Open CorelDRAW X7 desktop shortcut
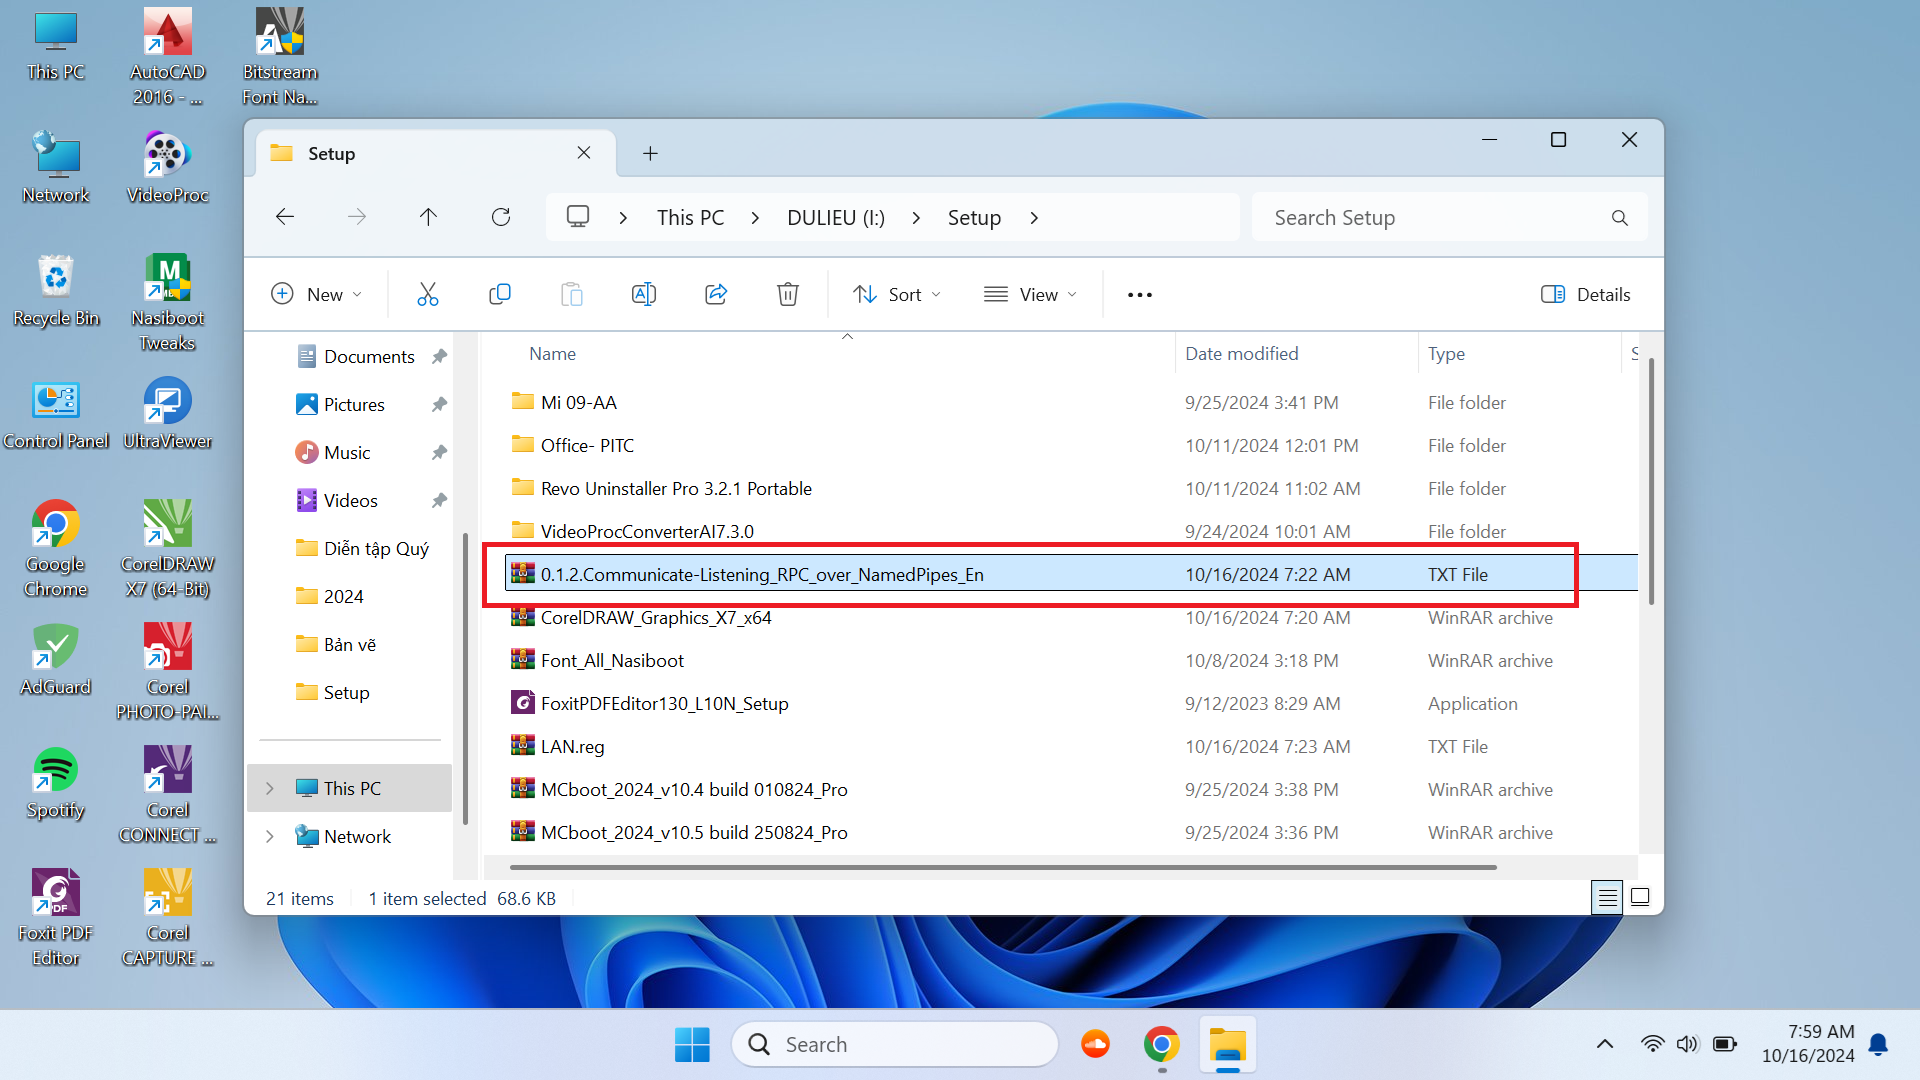 [168, 549]
